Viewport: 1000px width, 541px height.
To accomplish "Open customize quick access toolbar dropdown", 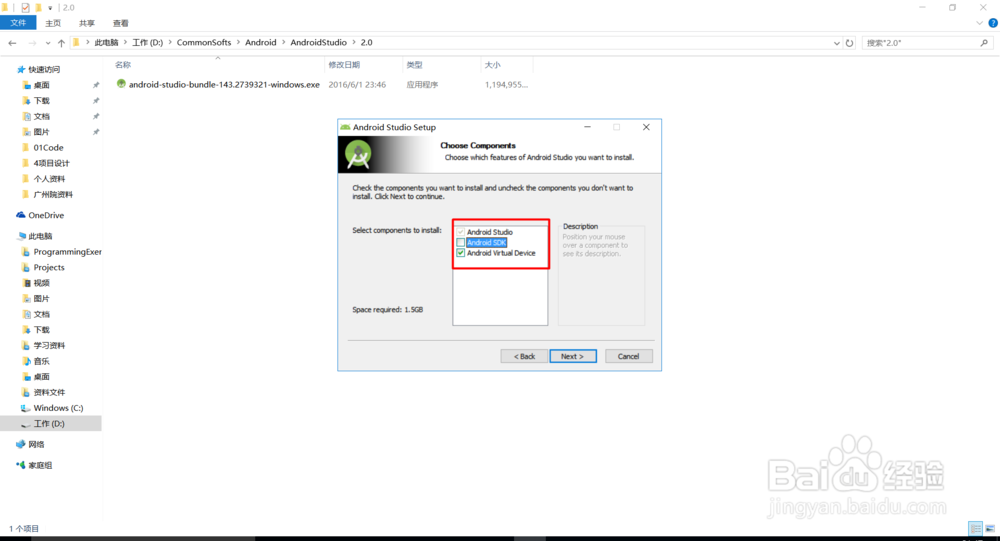I will (50, 8).
